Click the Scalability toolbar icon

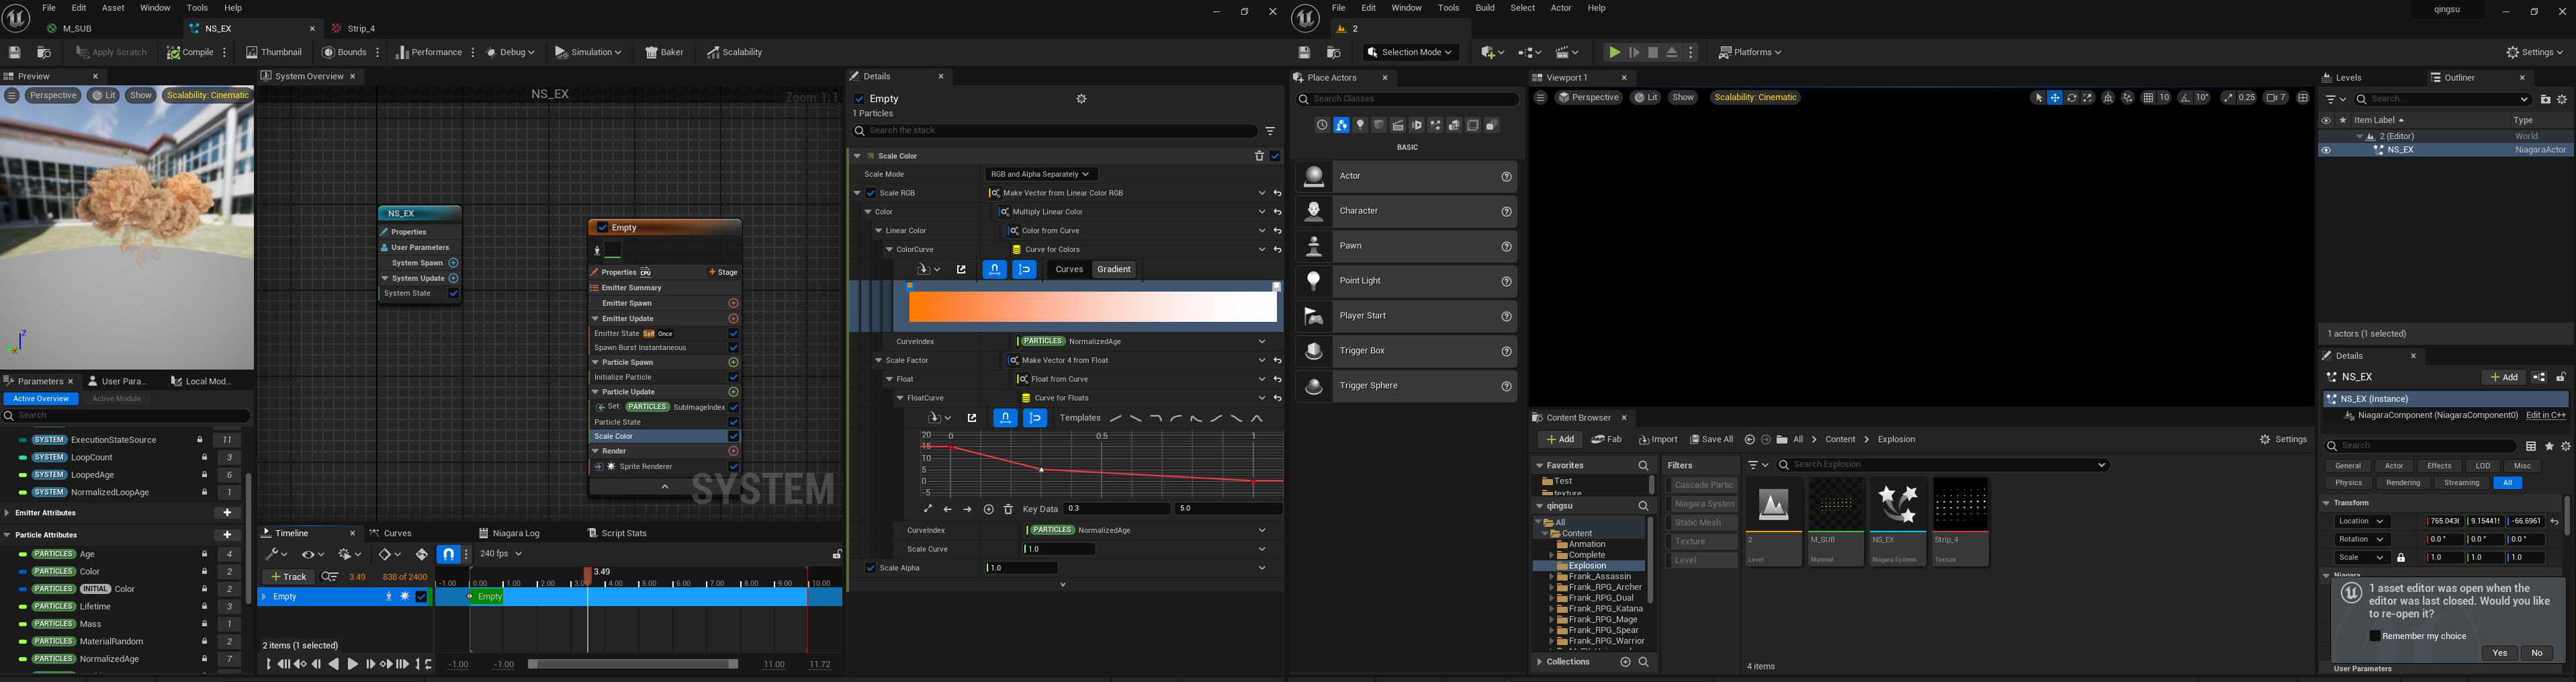point(734,52)
